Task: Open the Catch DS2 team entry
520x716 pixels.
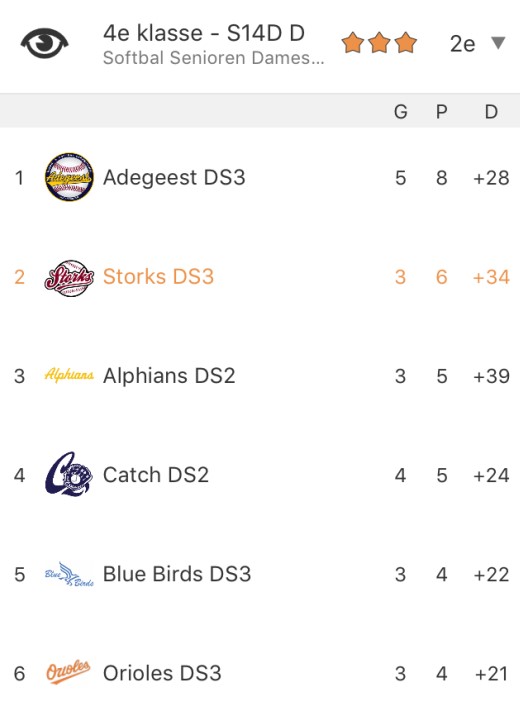Action: tap(260, 475)
